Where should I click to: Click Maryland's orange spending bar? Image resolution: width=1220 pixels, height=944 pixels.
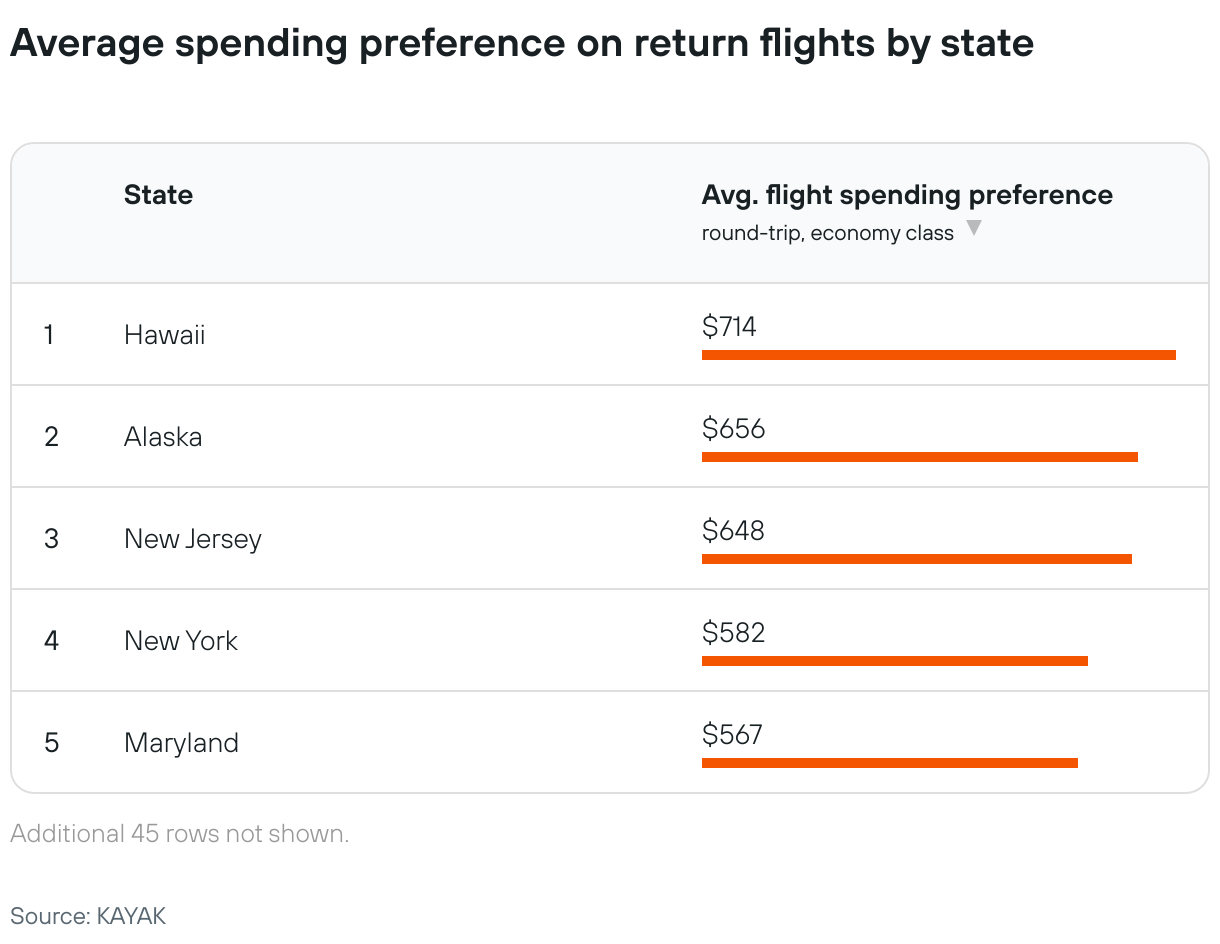point(889,763)
